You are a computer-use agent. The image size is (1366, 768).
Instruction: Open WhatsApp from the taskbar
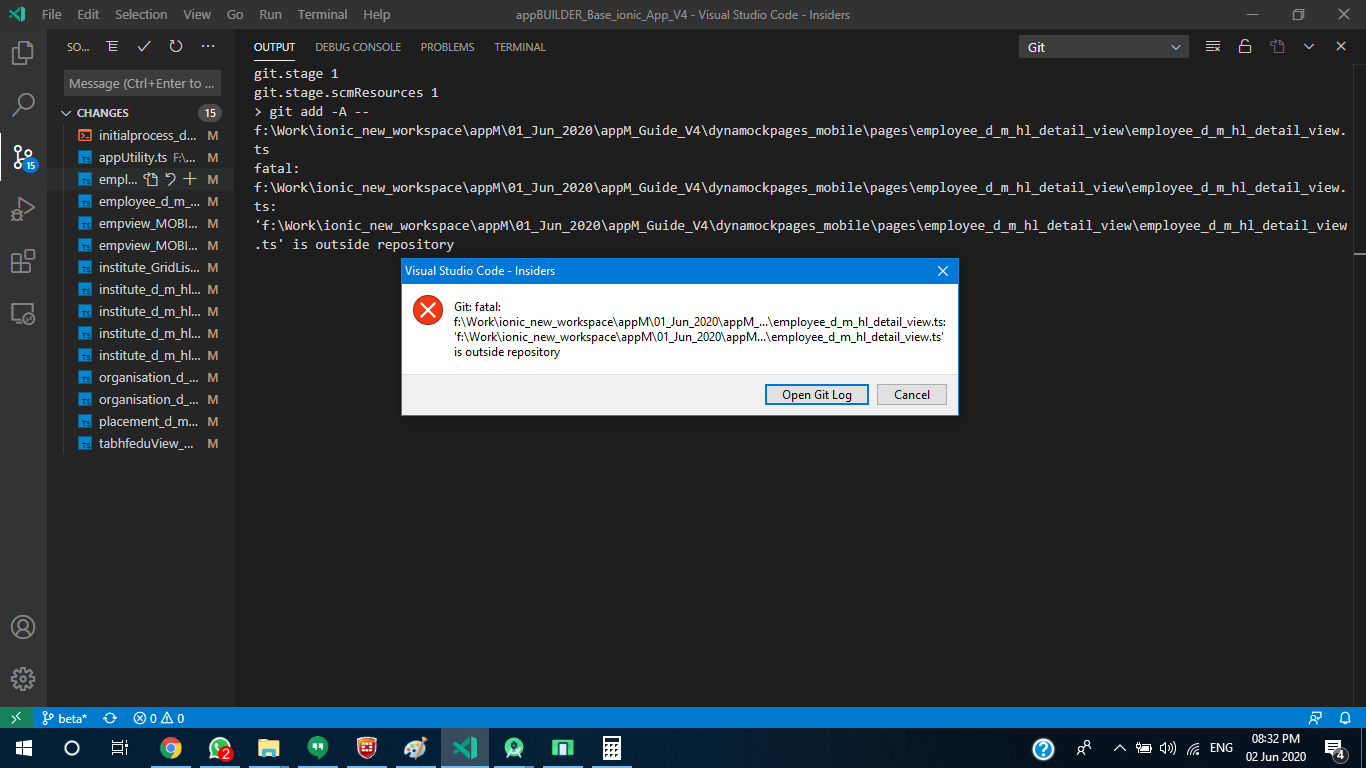pos(219,747)
